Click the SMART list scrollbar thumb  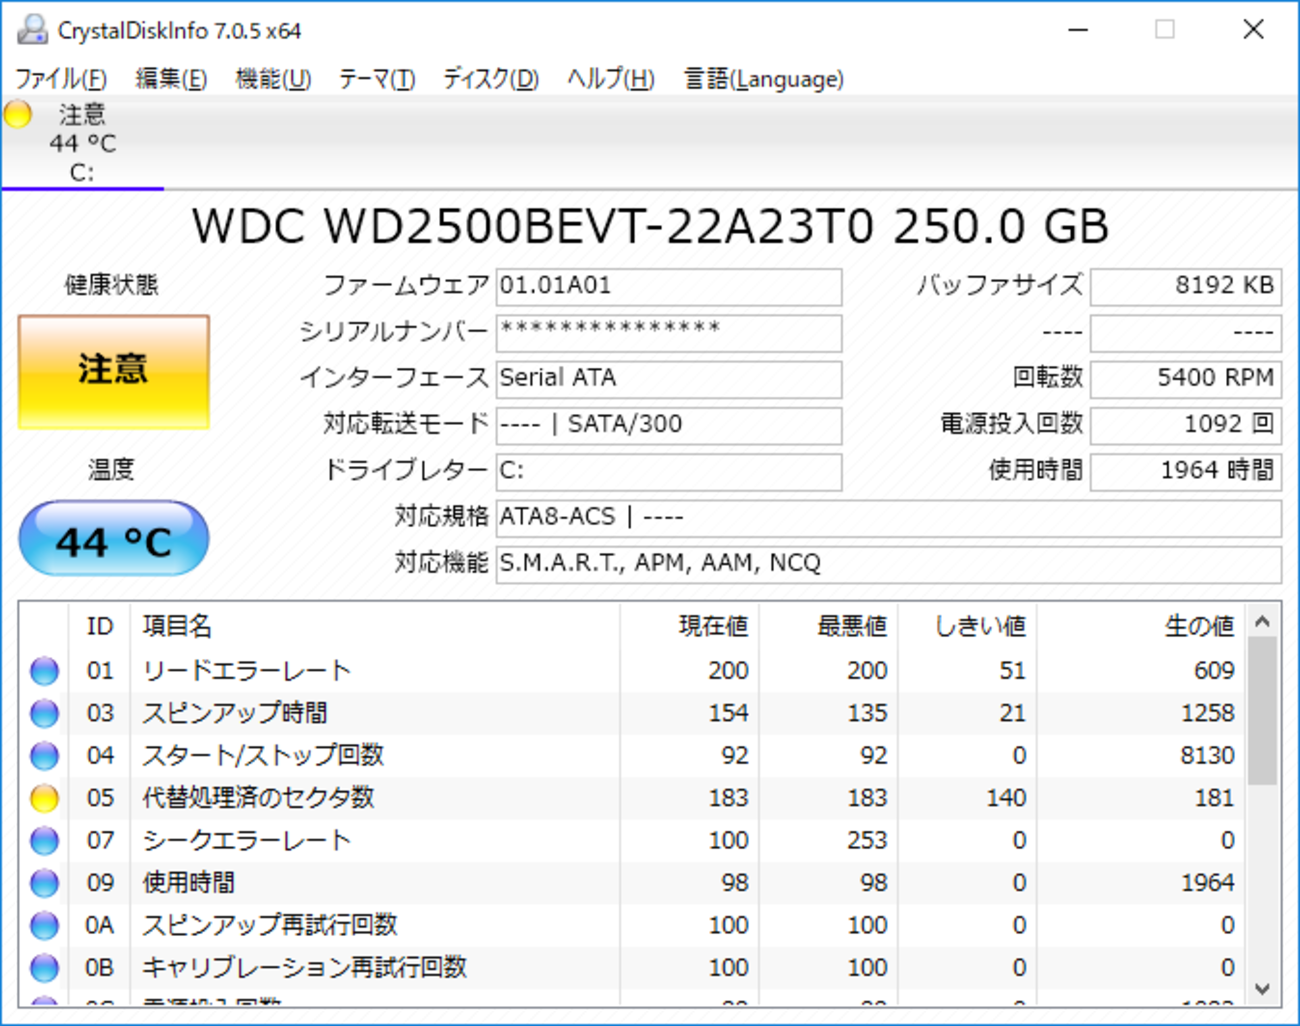pos(1262,712)
